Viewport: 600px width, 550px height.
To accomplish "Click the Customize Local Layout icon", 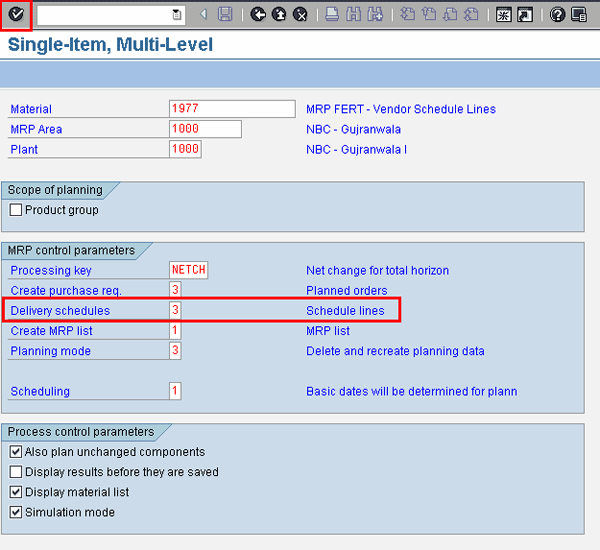I will click(x=579, y=15).
